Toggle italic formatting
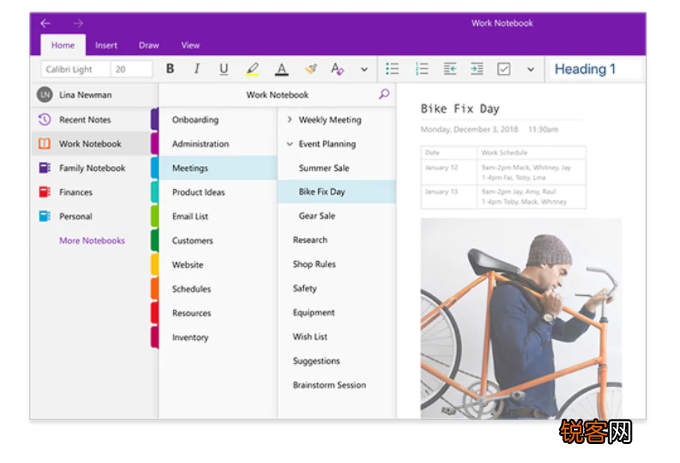This screenshot has height=463, width=680. [197, 69]
